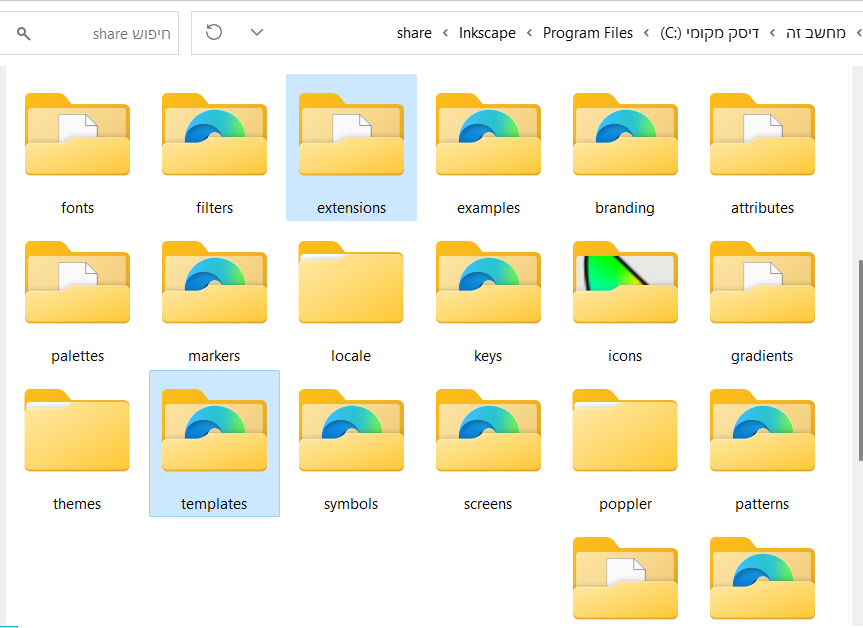
Task: Go to local disk (C:) breadcrumb
Action: point(709,33)
